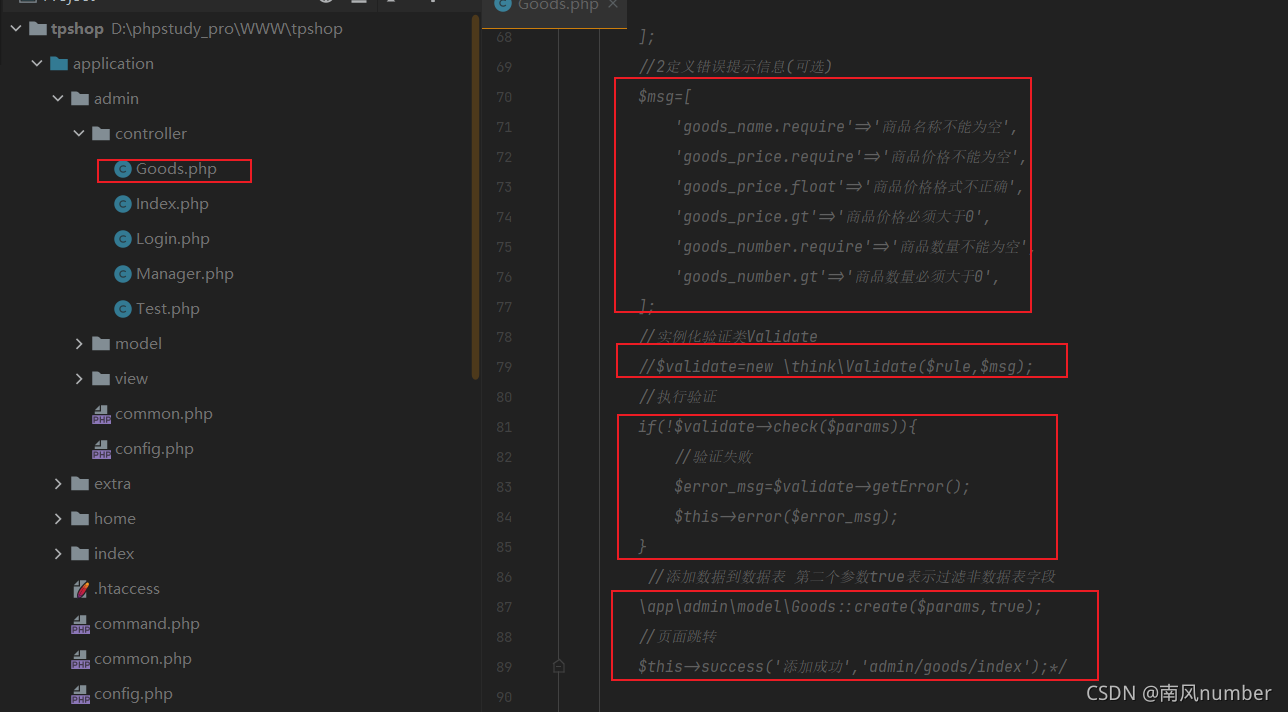
Task: Open Login.php in the project tree
Action: (173, 239)
